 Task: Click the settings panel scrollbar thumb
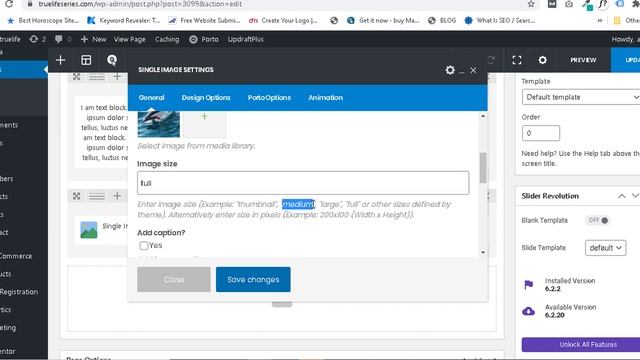click(483, 168)
